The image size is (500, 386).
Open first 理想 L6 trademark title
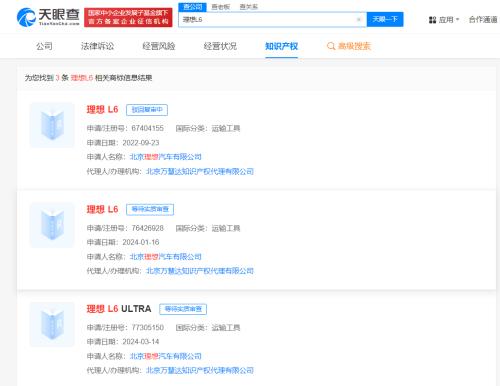tap(102, 110)
